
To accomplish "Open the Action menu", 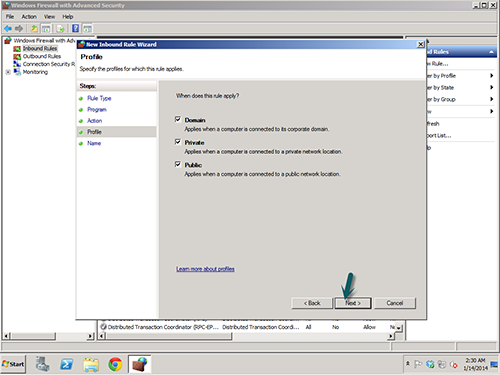I will 29,17.
